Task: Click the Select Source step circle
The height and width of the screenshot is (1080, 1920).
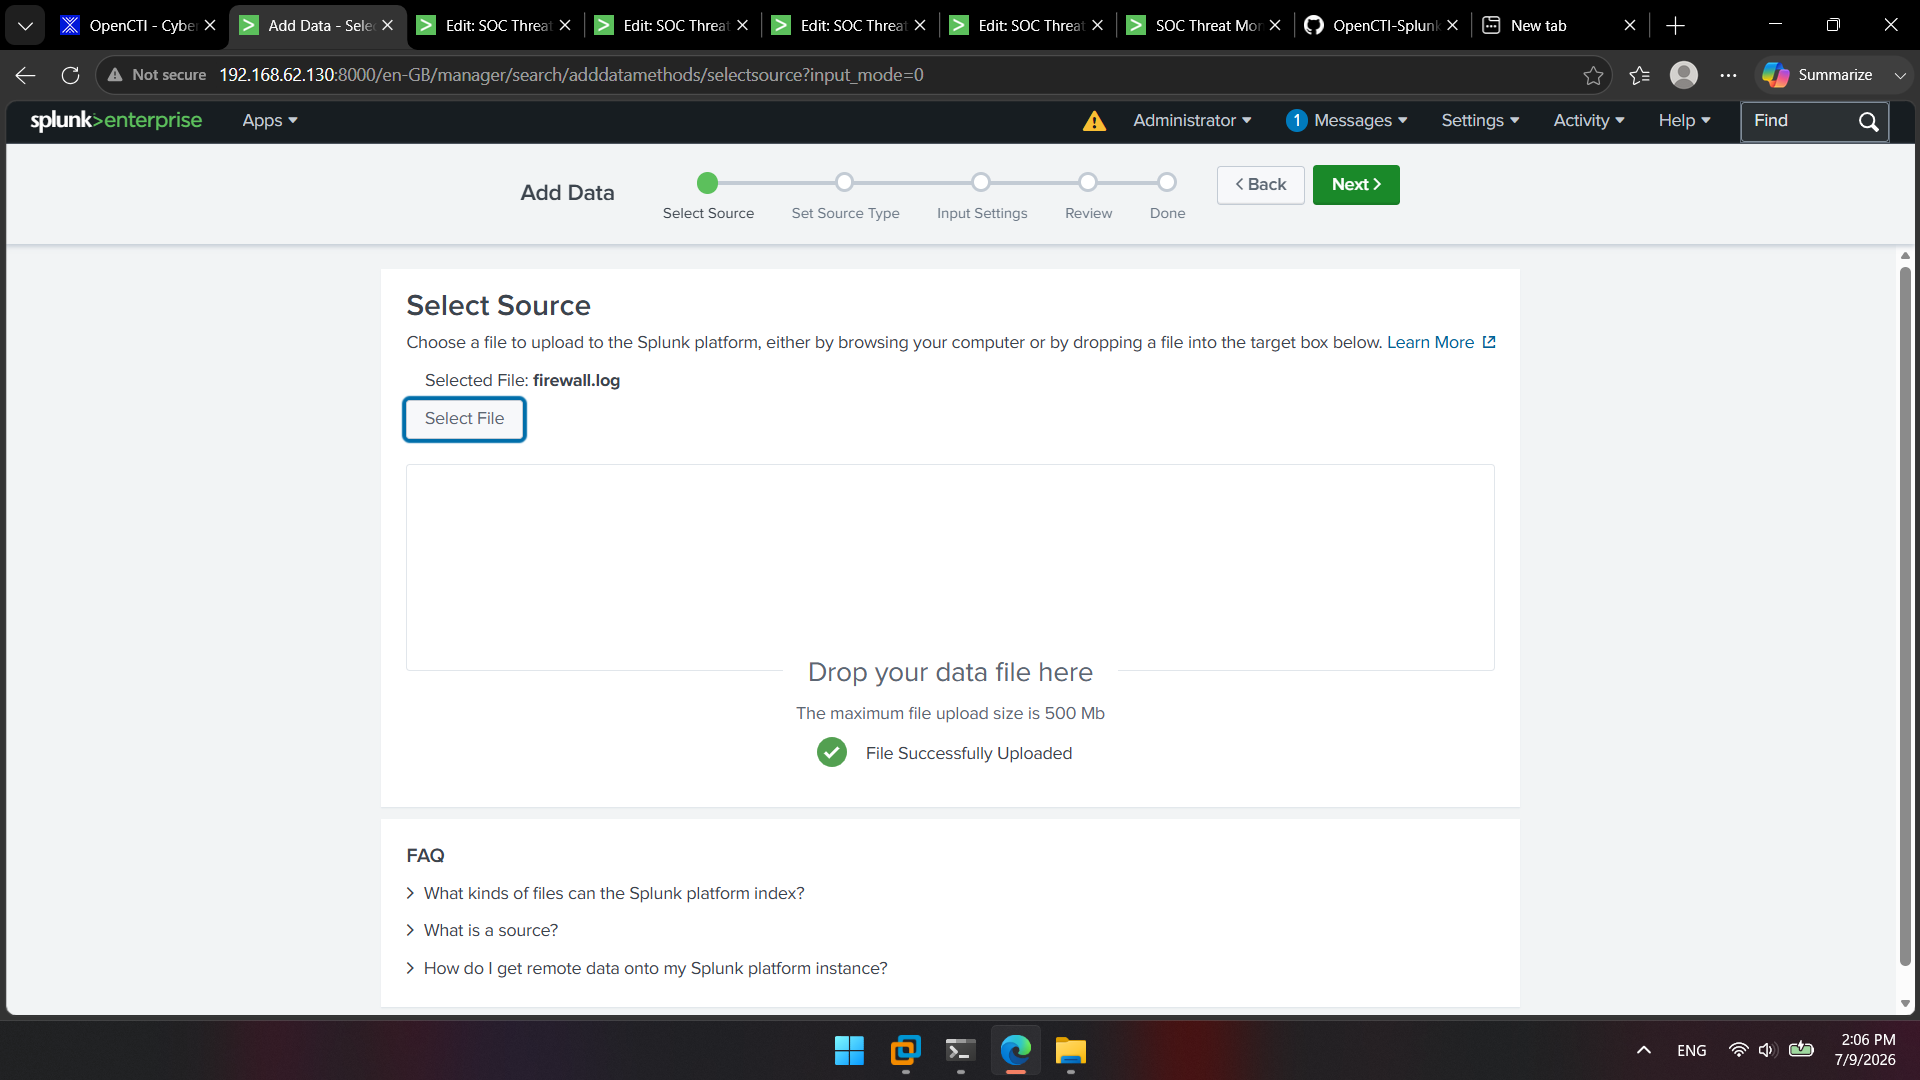Action: click(x=707, y=182)
